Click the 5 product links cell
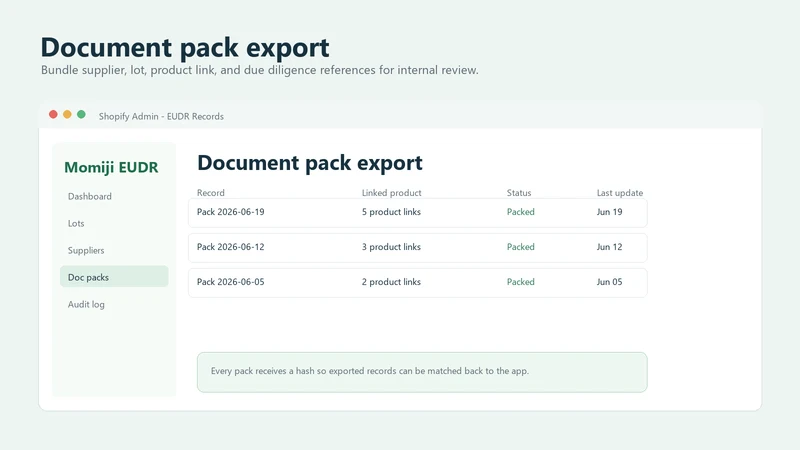This screenshot has width=800, height=450. tap(391, 212)
